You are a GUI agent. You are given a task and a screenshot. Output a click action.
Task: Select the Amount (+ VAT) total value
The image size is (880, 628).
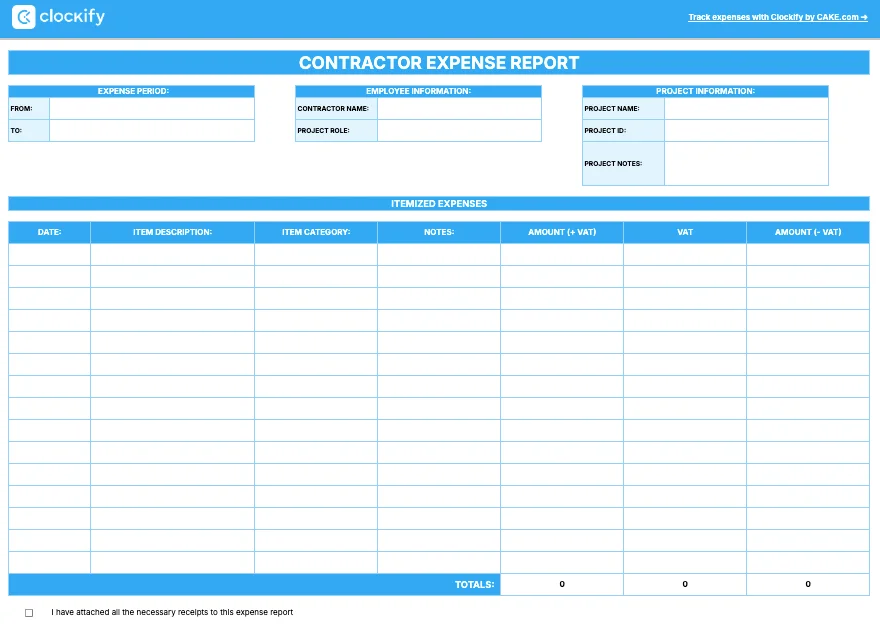click(x=562, y=584)
